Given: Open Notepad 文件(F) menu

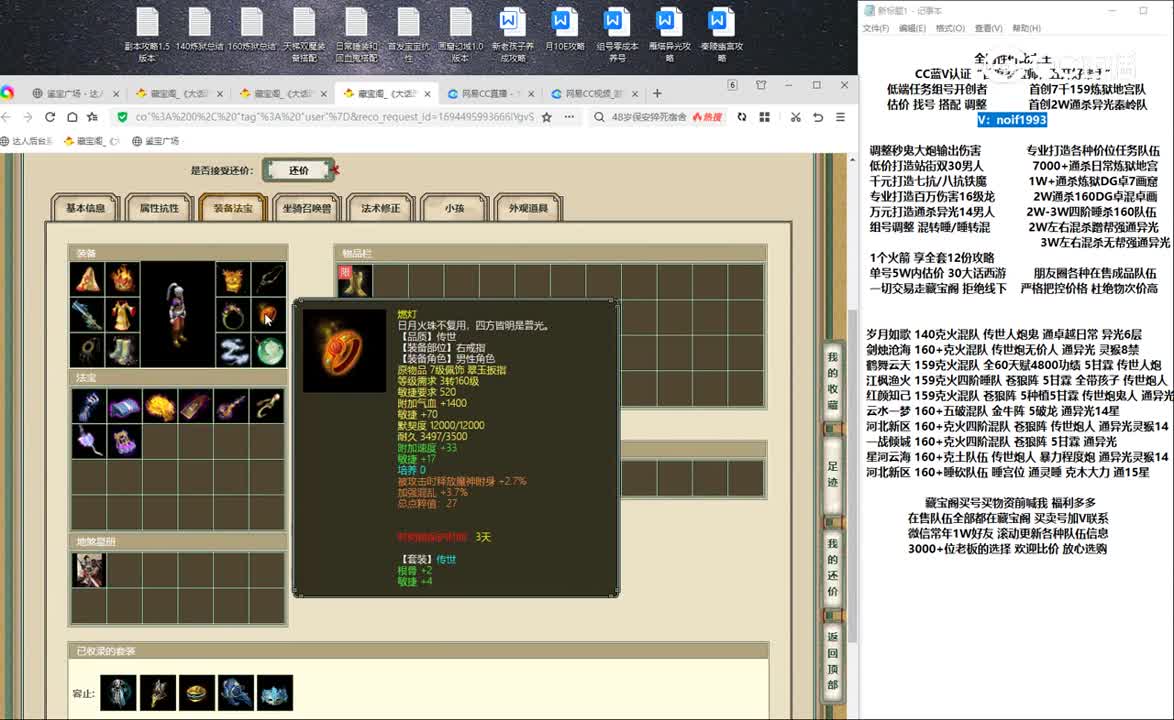Looking at the screenshot, I should click(x=875, y=28).
